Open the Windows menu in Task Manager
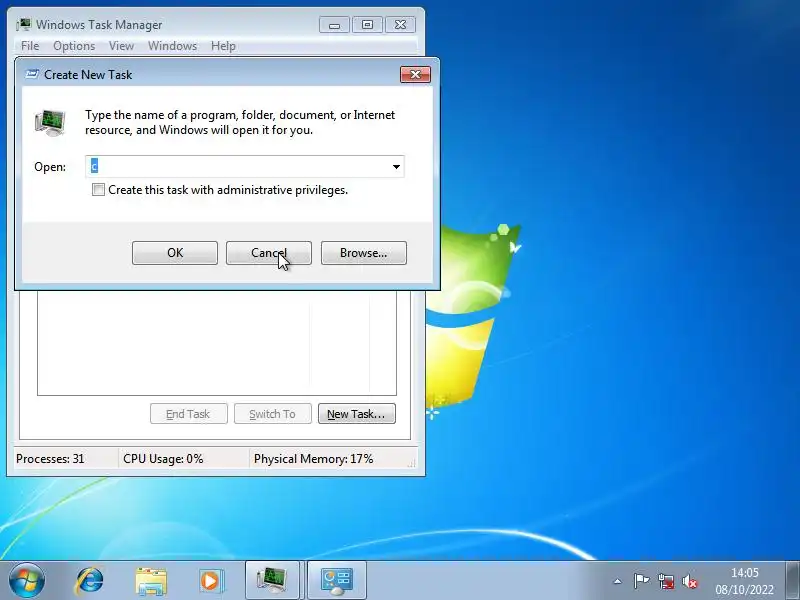This screenshot has height=600, width=800. 172,46
